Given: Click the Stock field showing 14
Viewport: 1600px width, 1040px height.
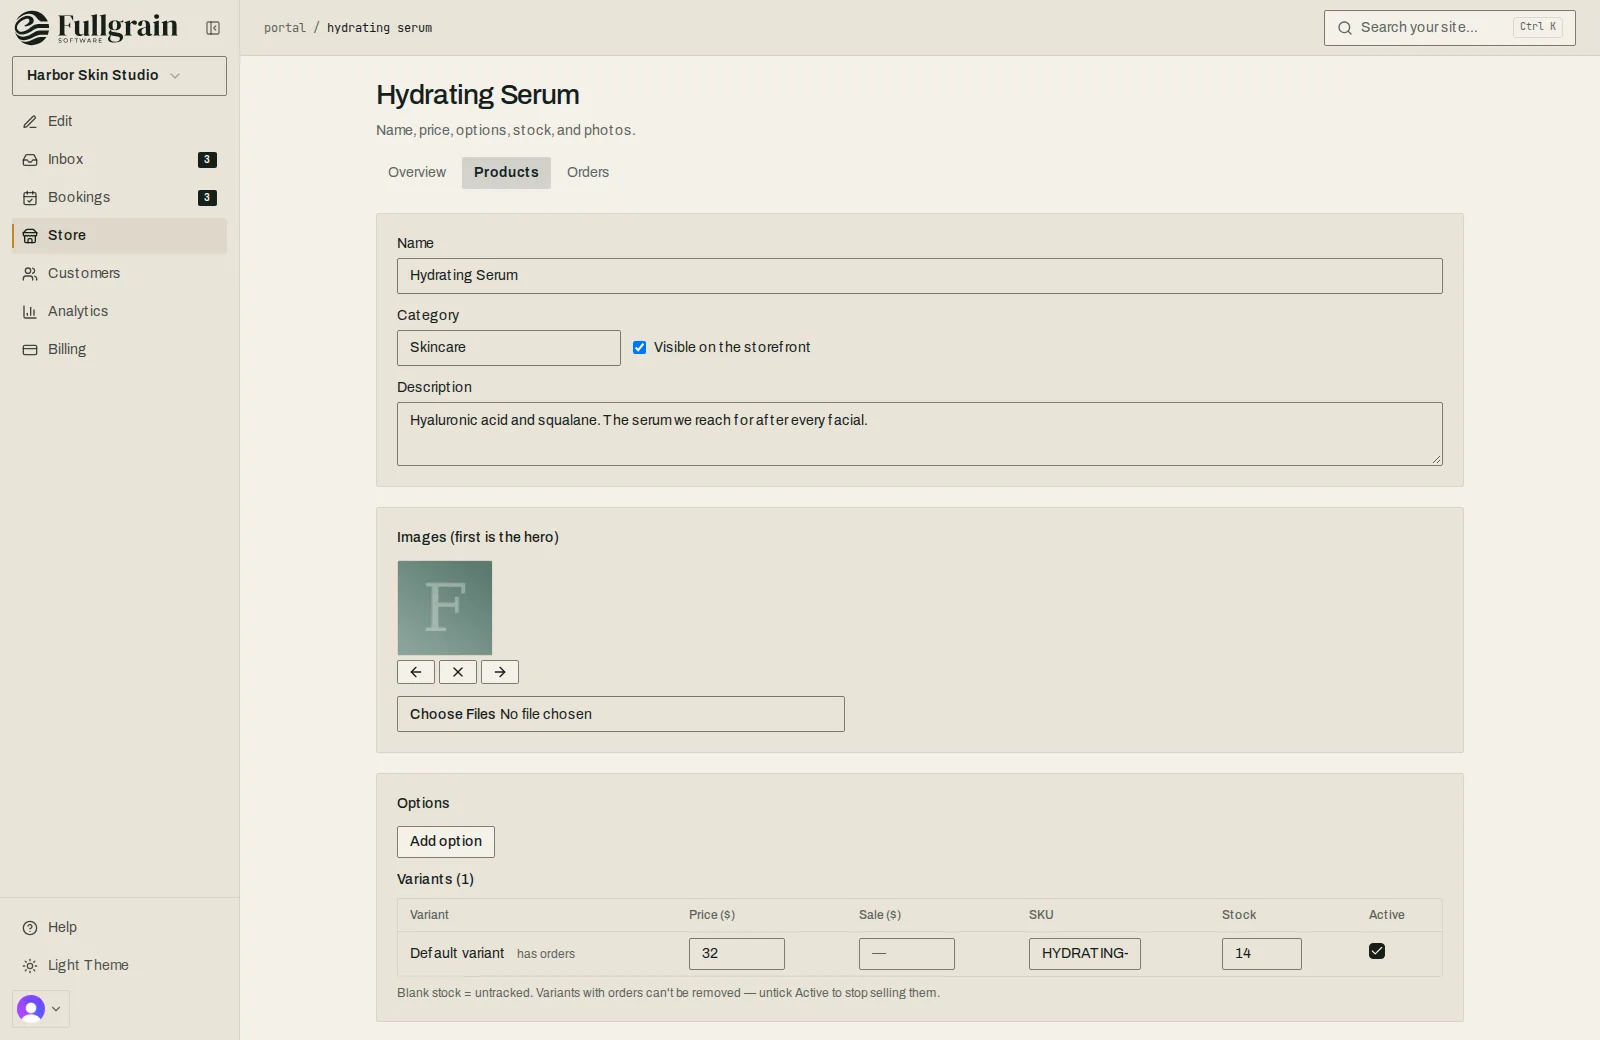Looking at the screenshot, I should coord(1262,954).
